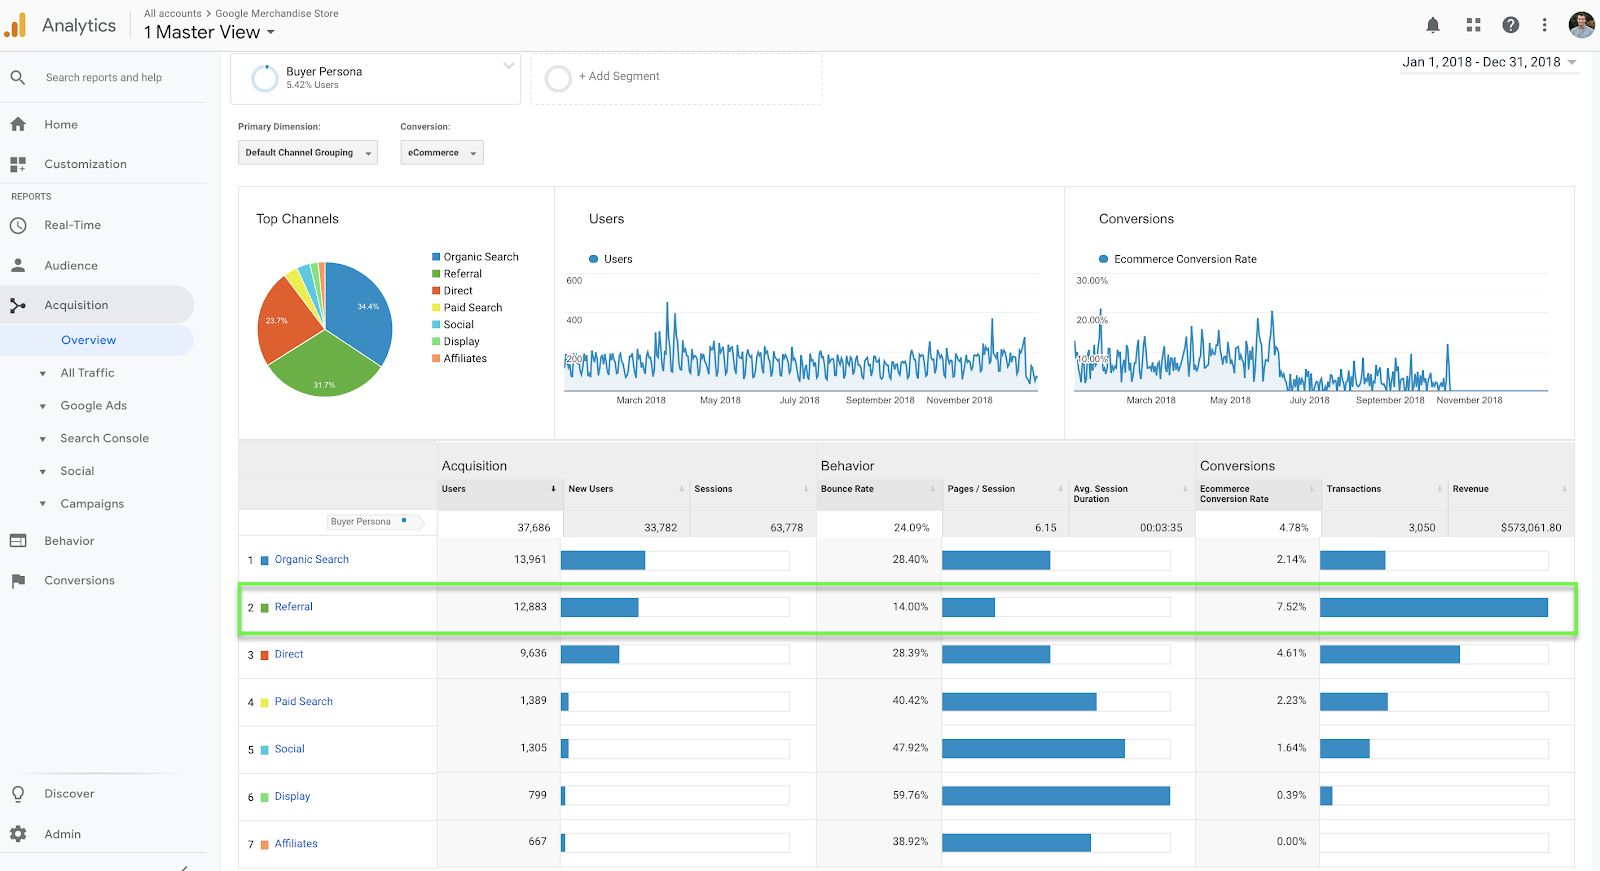Open Discover in sidebar

(69, 794)
